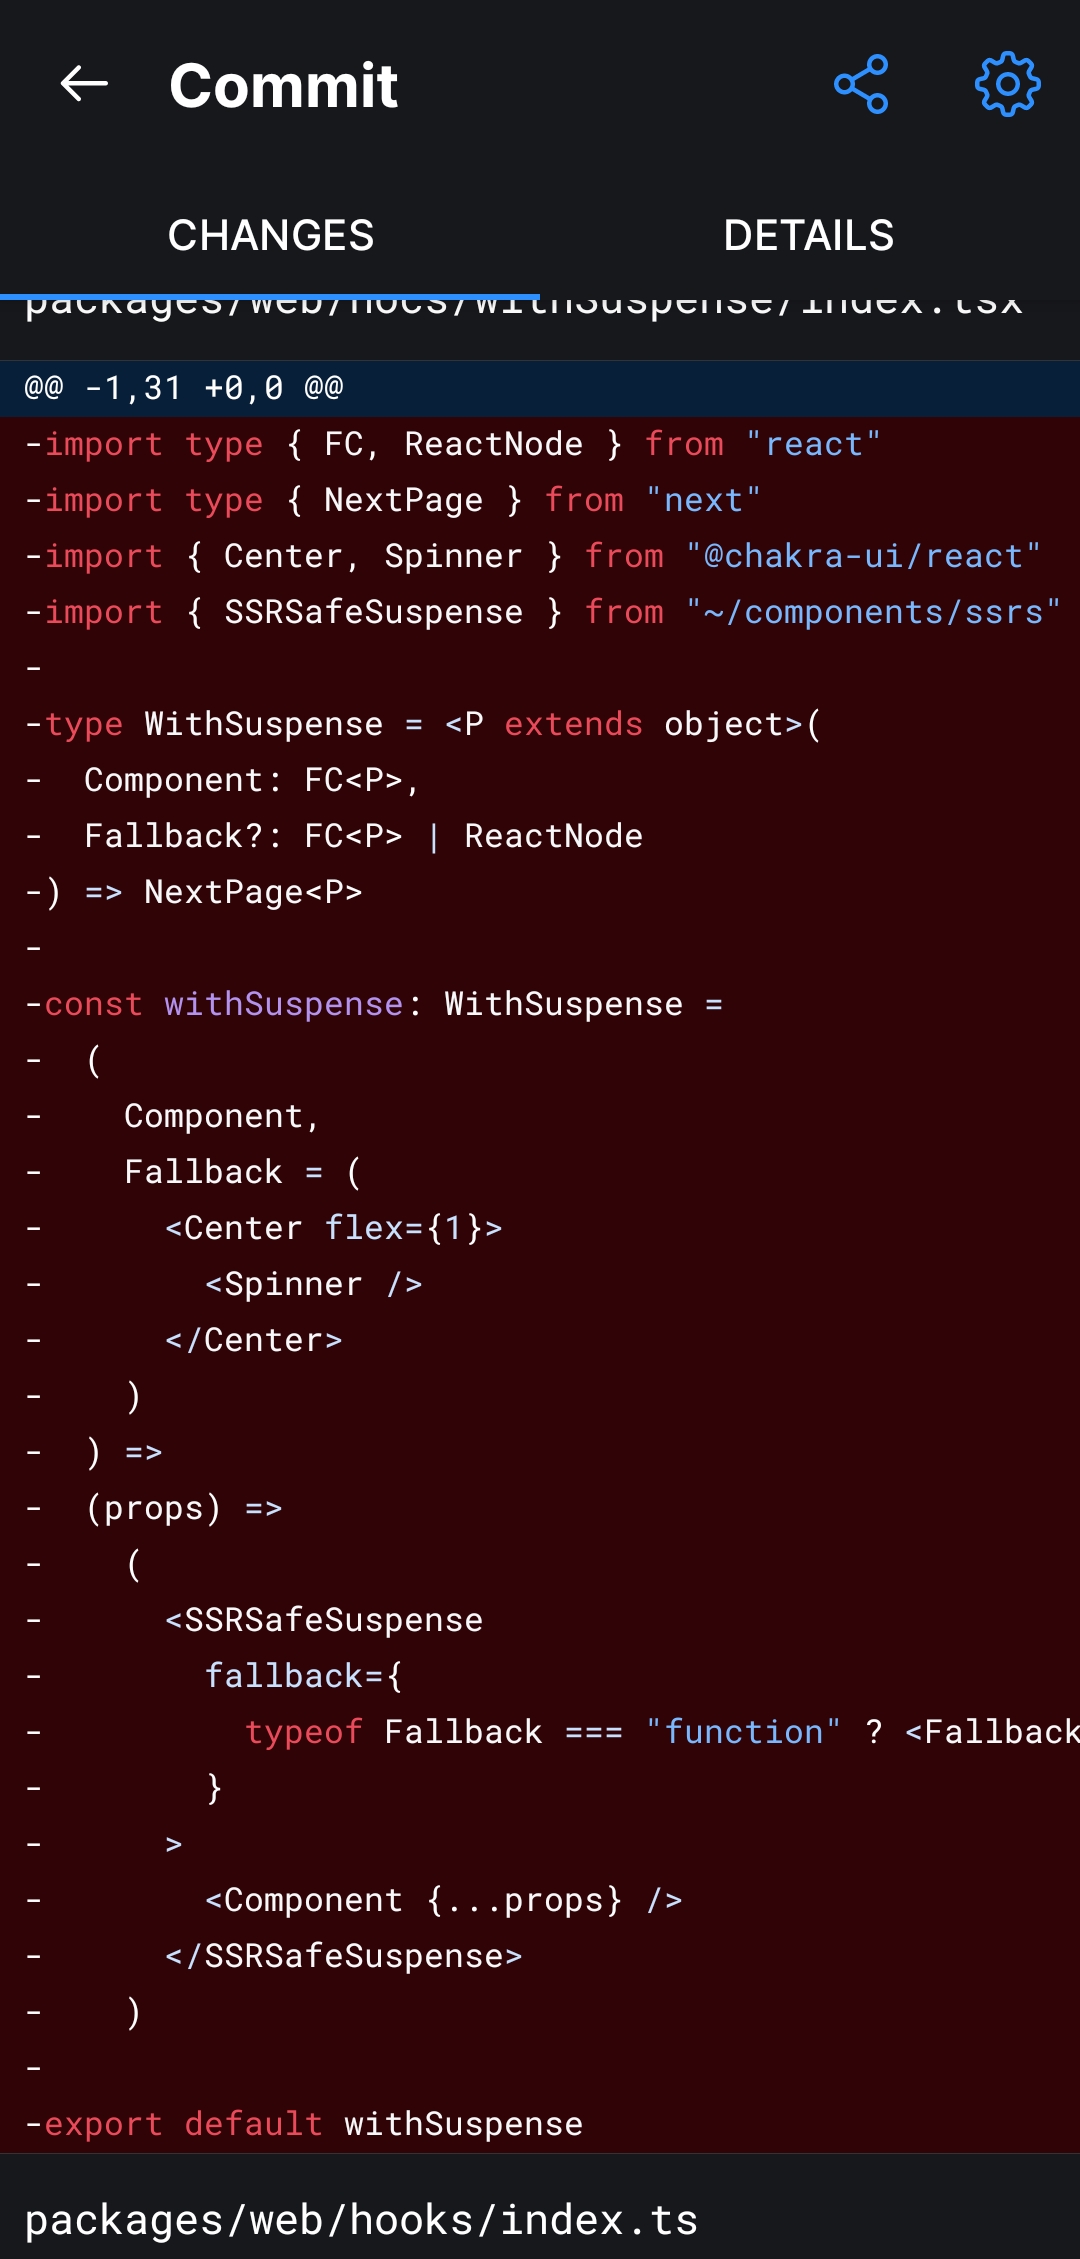Switch to the DETAILS tab
The height and width of the screenshot is (2259, 1080).
pyautogui.click(x=809, y=236)
